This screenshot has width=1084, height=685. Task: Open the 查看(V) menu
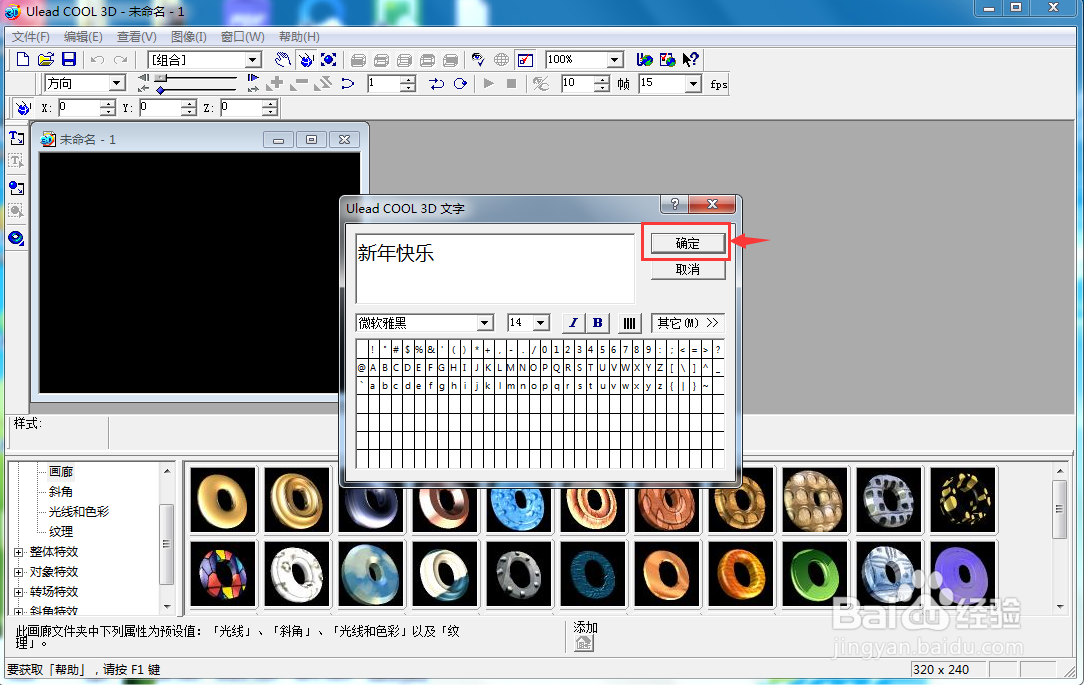(x=136, y=37)
